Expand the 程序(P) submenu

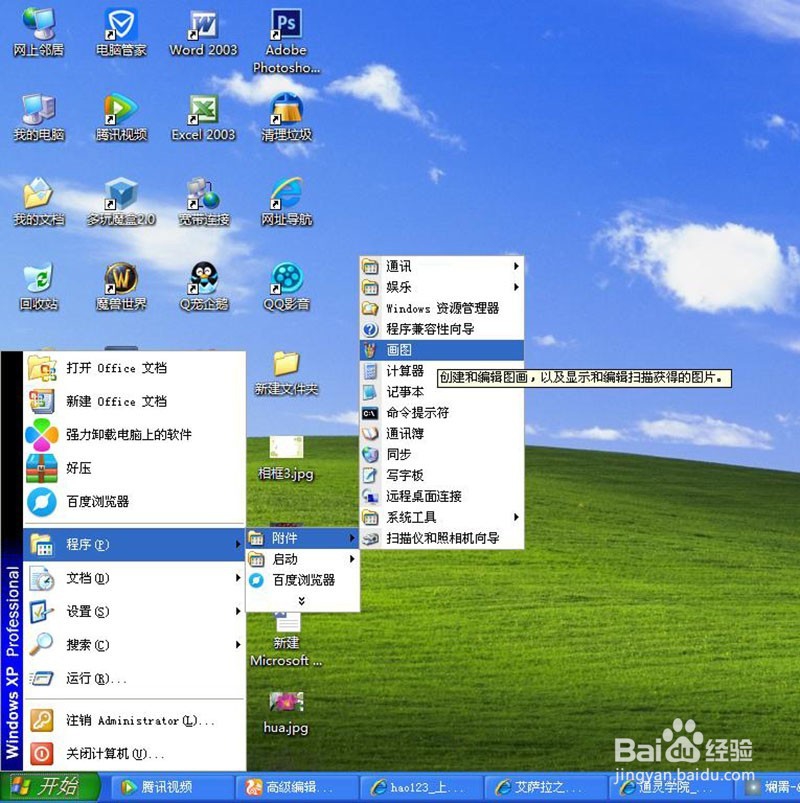tap(134, 544)
